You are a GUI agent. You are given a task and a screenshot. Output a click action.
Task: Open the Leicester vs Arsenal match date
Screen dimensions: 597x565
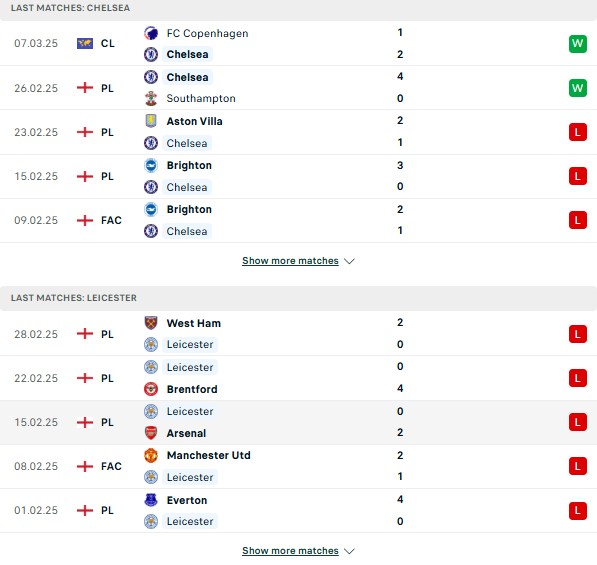coord(36,422)
